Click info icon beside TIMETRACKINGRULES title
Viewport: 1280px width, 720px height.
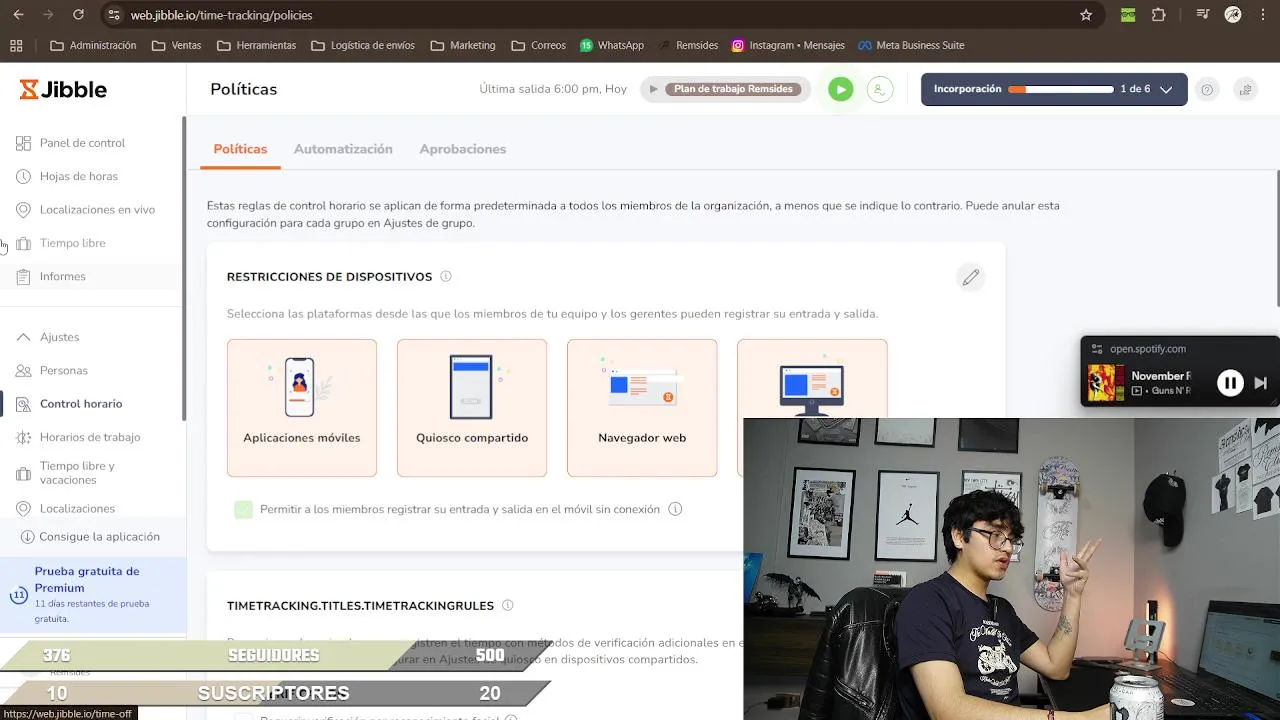[x=508, y=606]
